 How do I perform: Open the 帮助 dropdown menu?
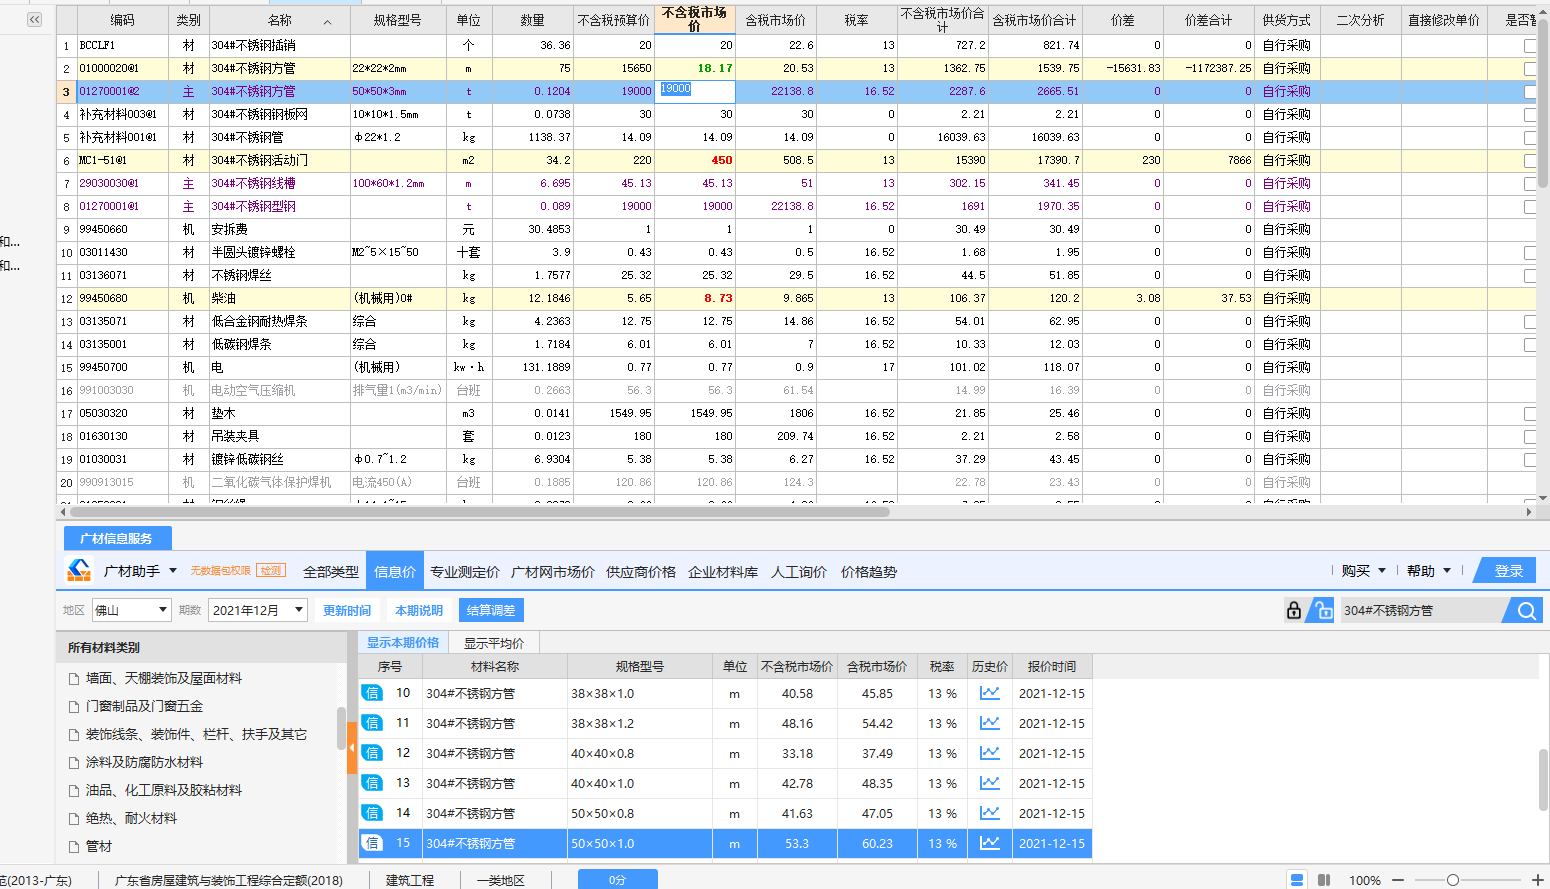1429,571
